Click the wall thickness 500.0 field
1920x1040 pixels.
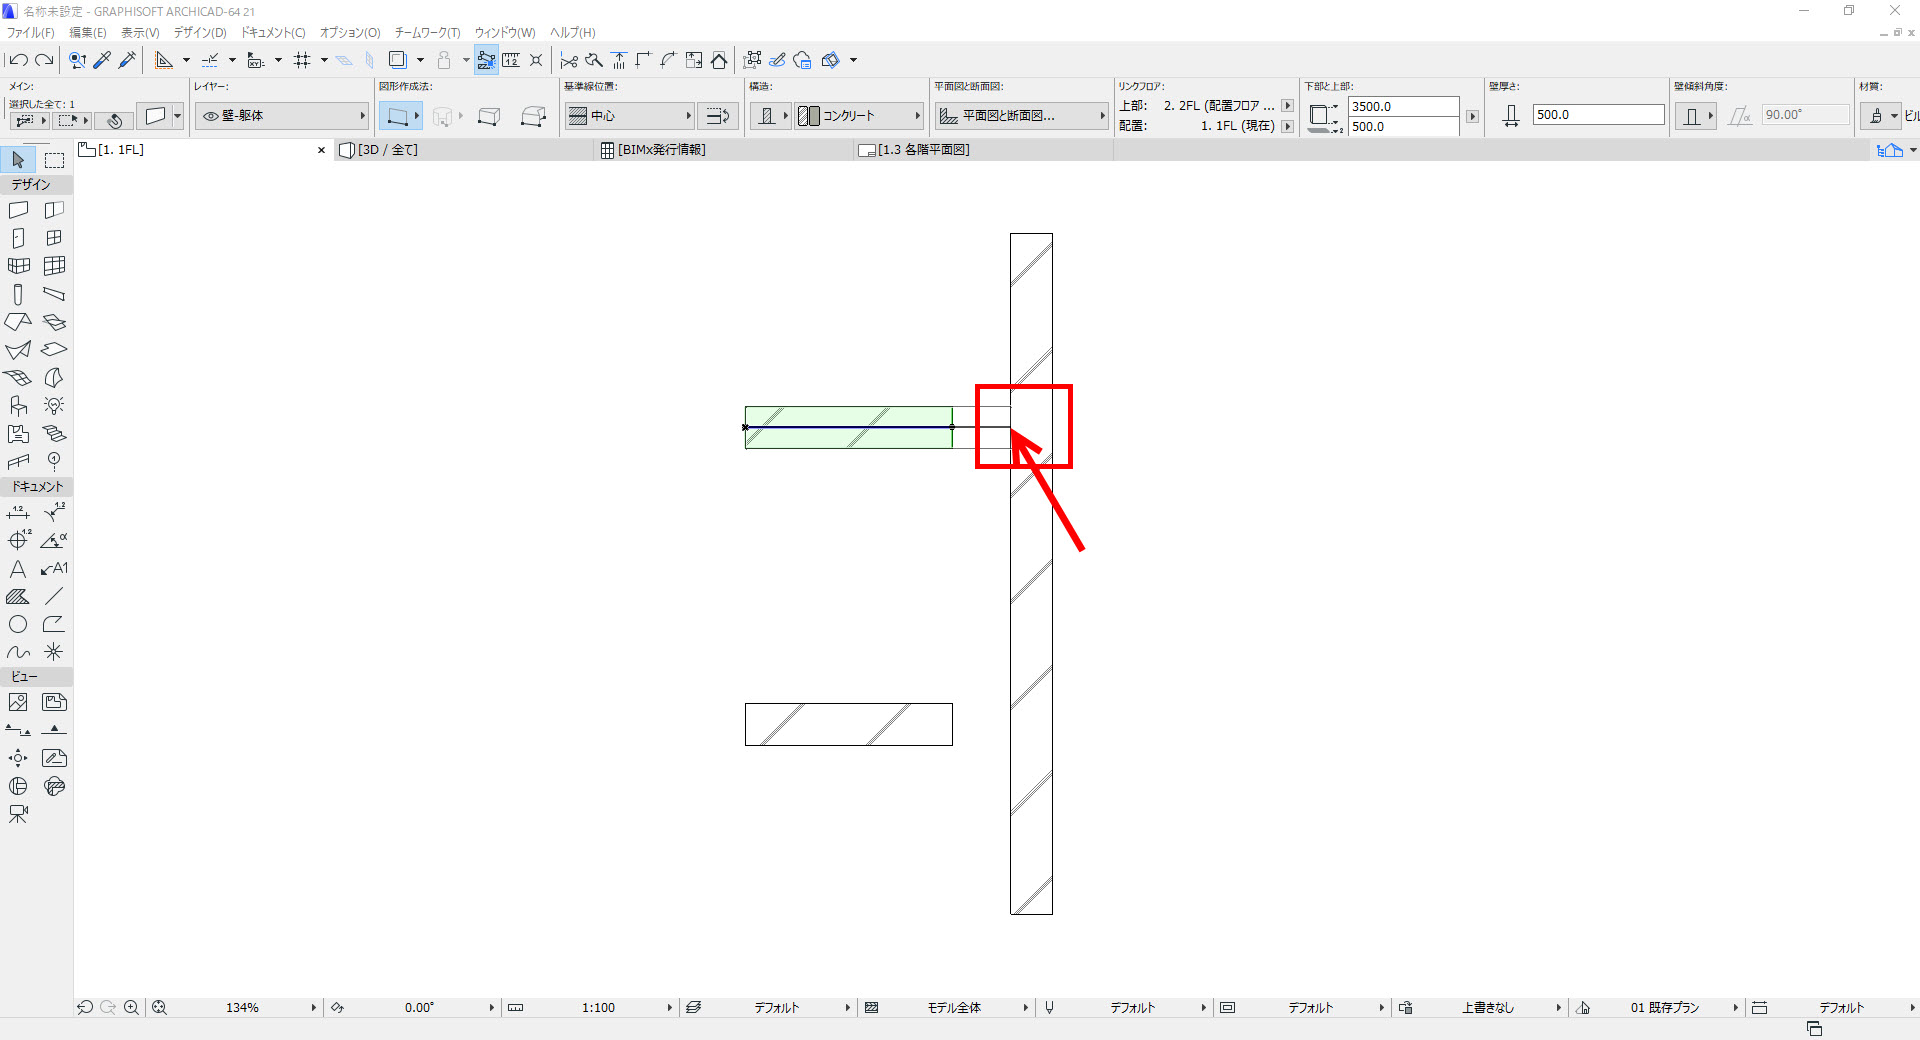1598,115
